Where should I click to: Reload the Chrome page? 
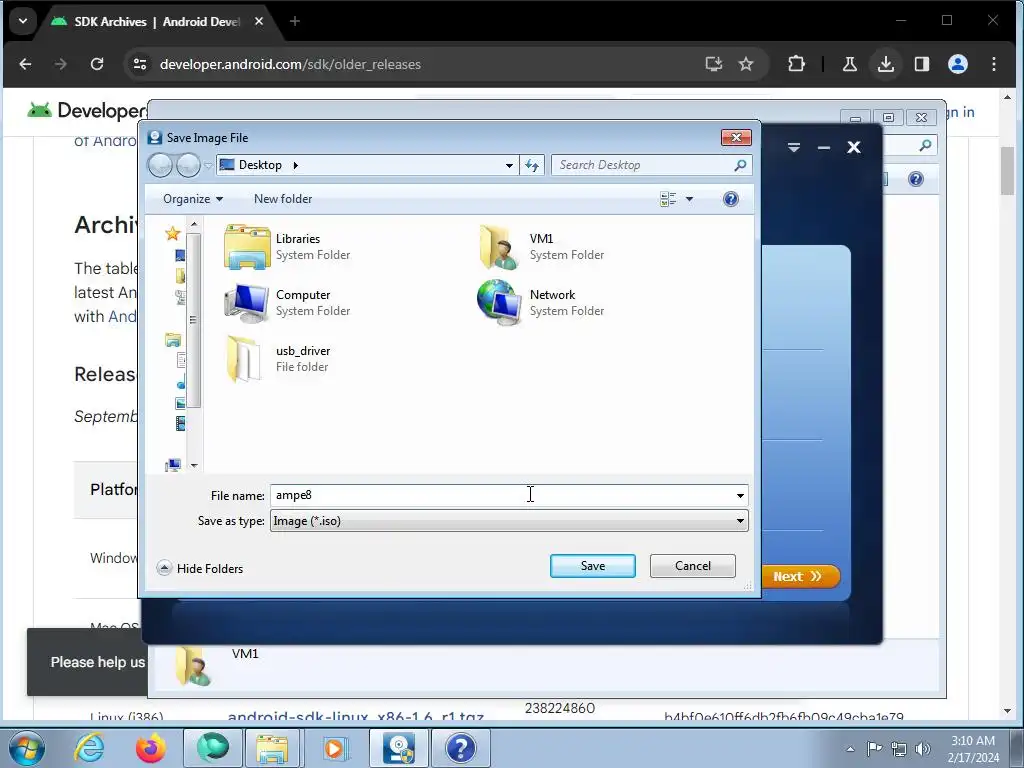coord(97,64)
